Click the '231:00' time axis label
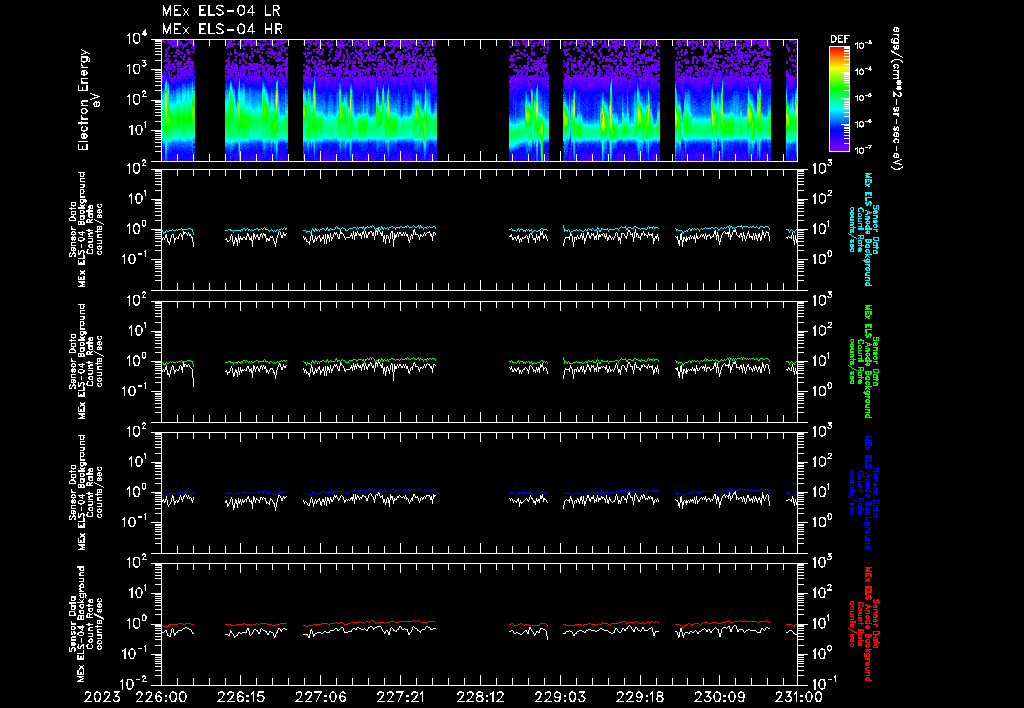The height and width of the screenshot is (708, 1024). pos(797,697)
